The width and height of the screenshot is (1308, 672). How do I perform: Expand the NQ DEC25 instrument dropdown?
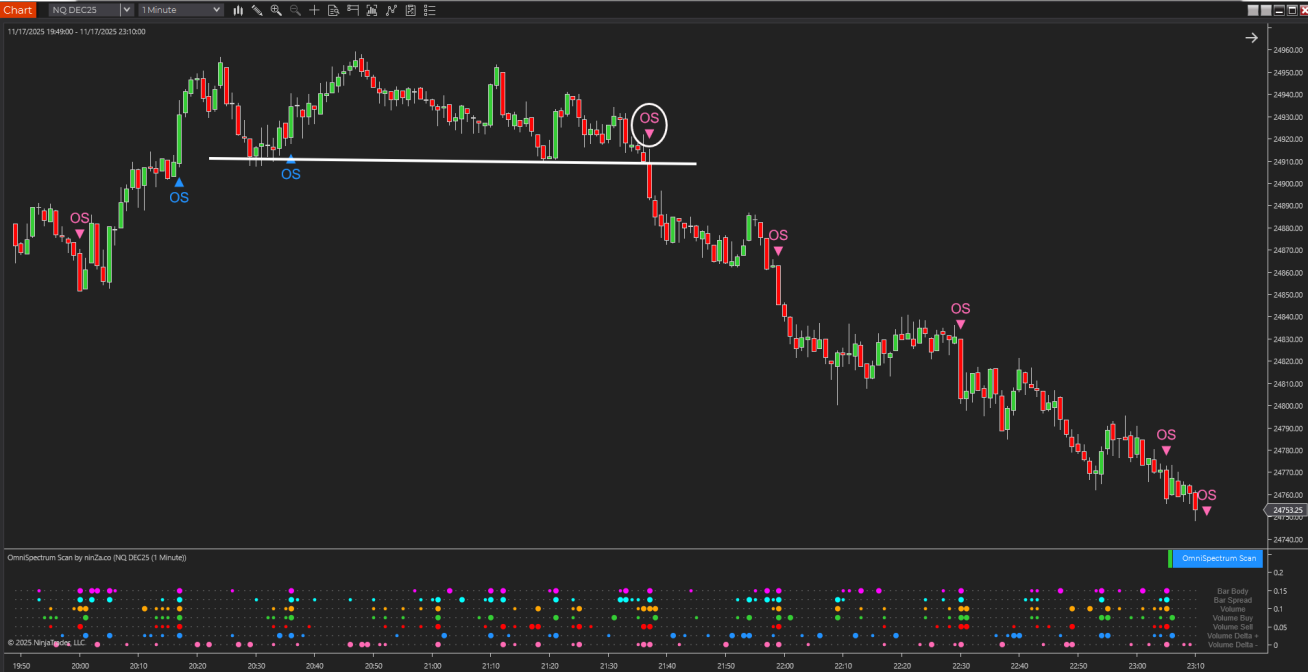(126, 10)
